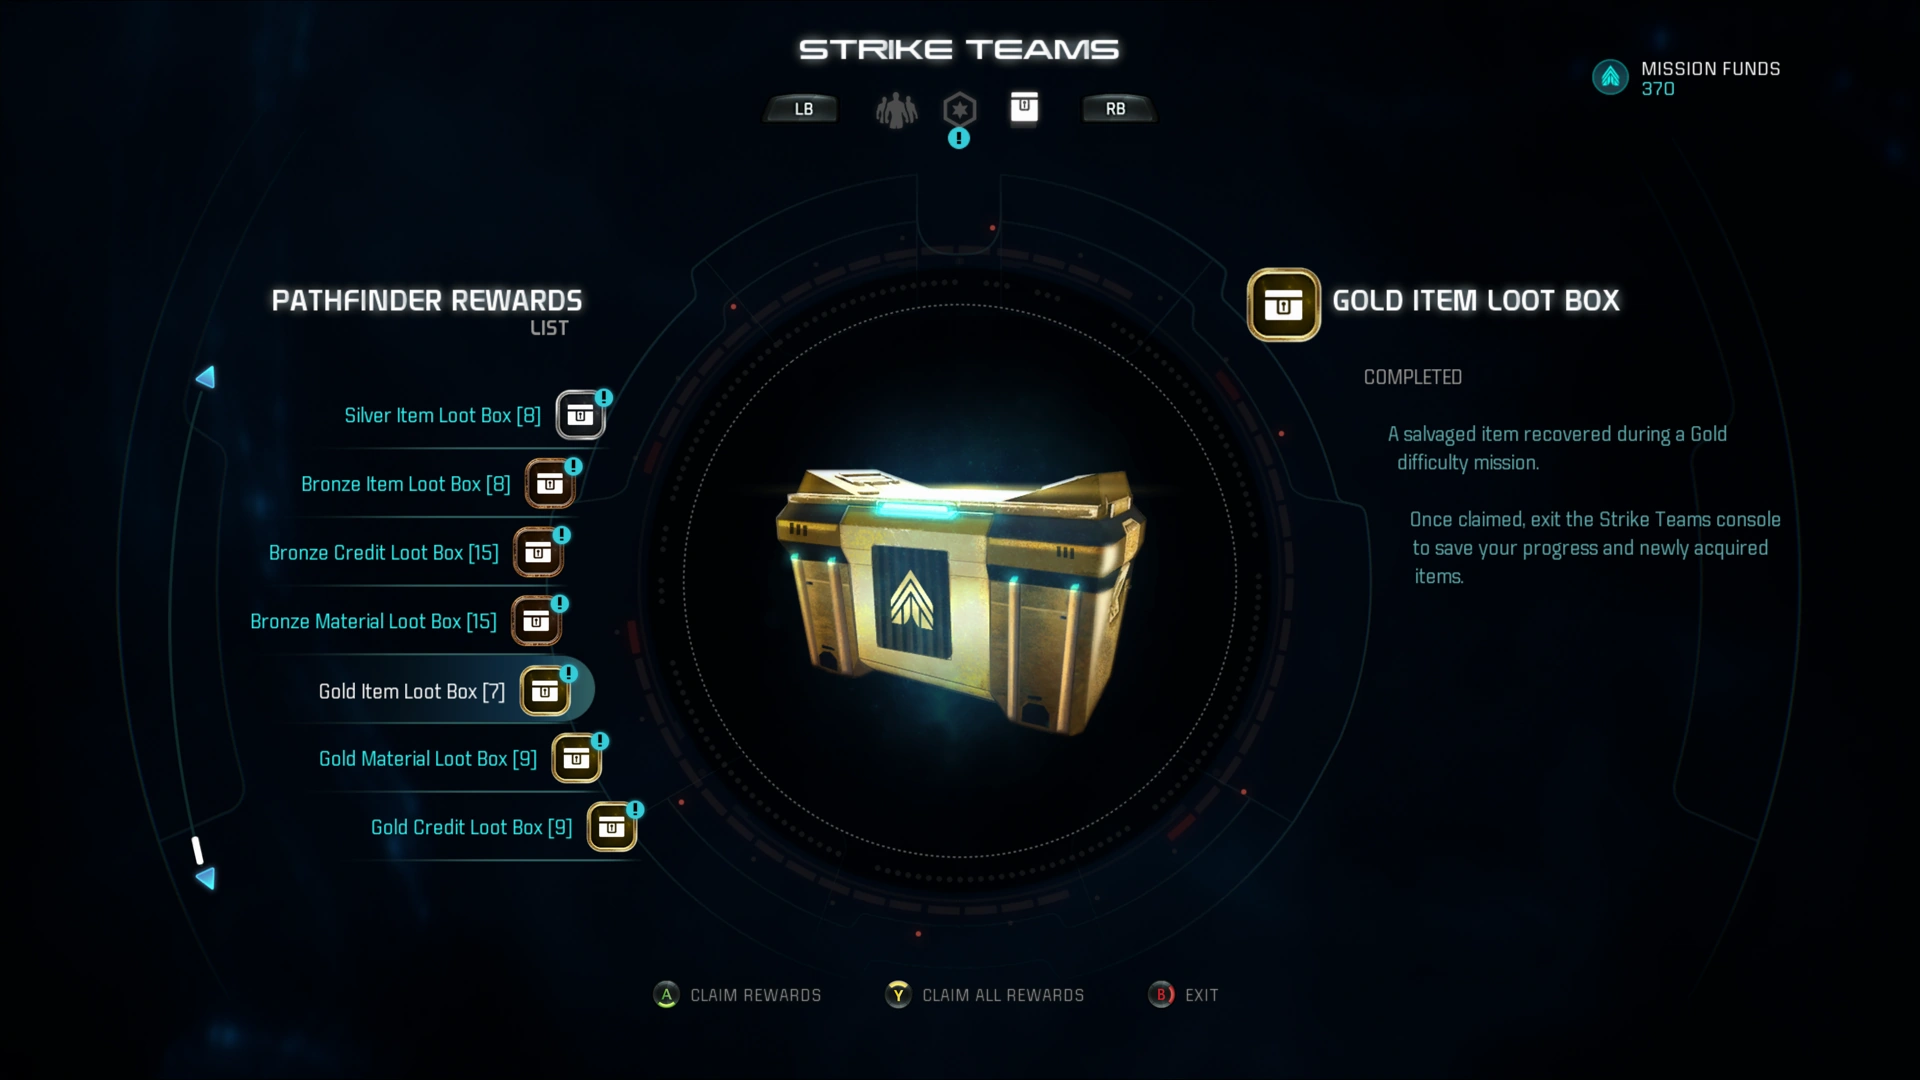Click the LB previous tab button

[x=803, y=109]
